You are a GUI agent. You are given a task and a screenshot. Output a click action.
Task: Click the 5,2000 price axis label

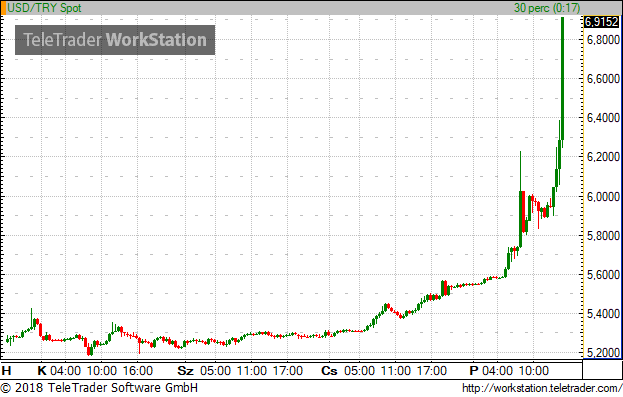tap(603, 353)
